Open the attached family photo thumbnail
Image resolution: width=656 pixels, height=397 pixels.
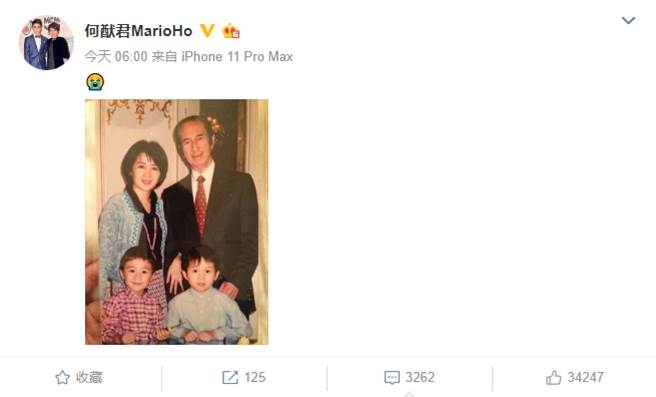tap(177, 222)
